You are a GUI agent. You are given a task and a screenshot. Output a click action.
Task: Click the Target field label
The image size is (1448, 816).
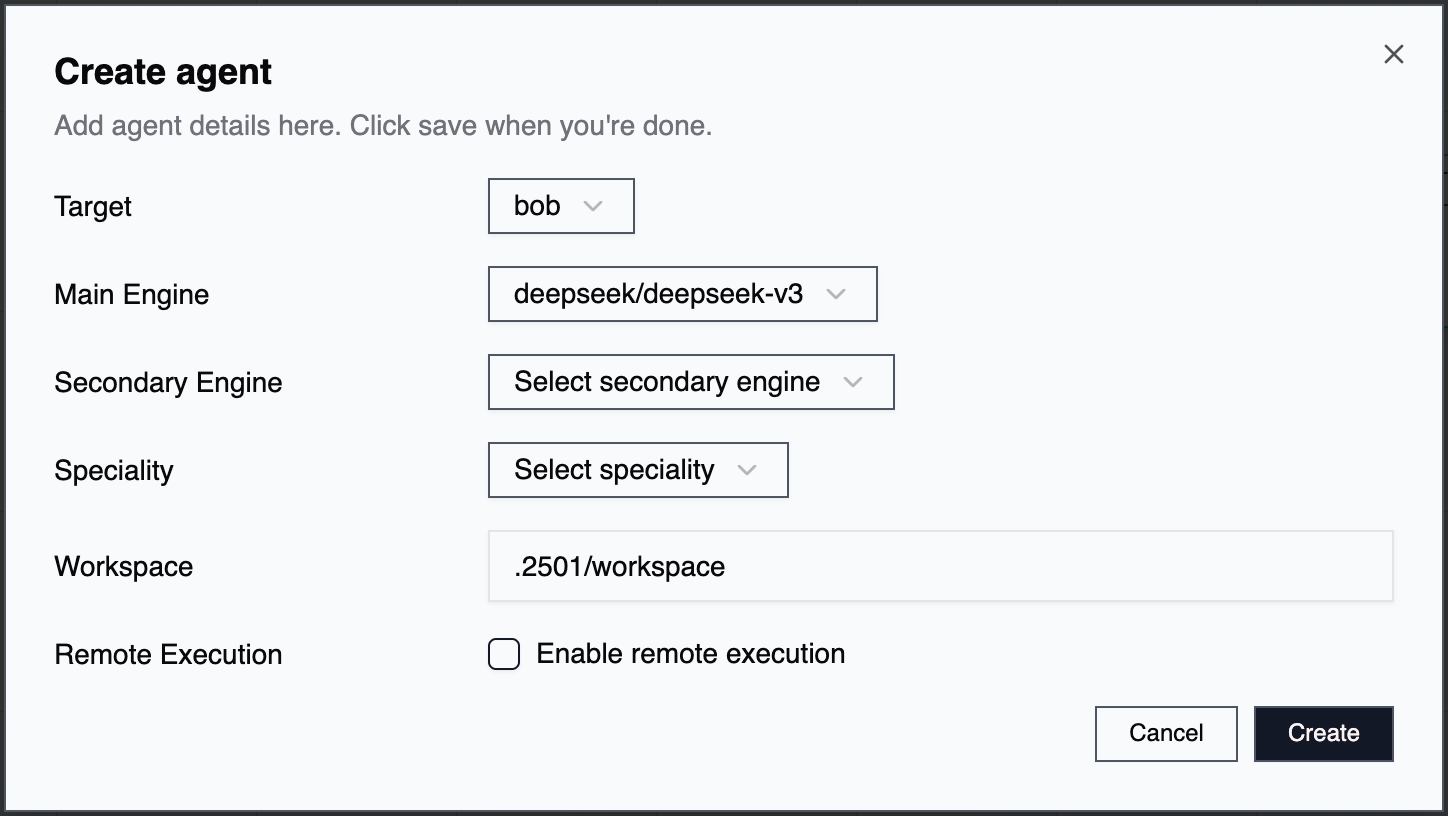click(x=93, y=207)
